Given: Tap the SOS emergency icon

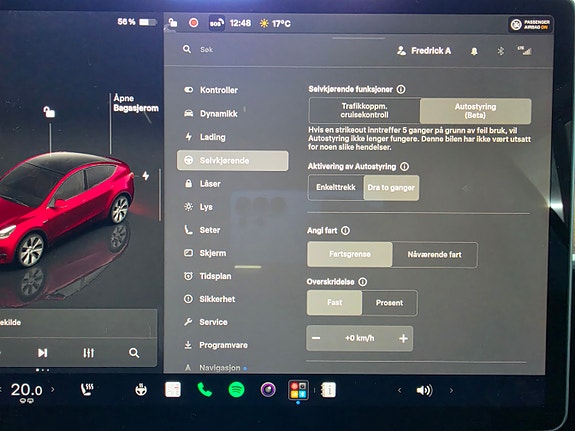Looking at the screenshot, I should pyautogui.click(x=216, y=23).
